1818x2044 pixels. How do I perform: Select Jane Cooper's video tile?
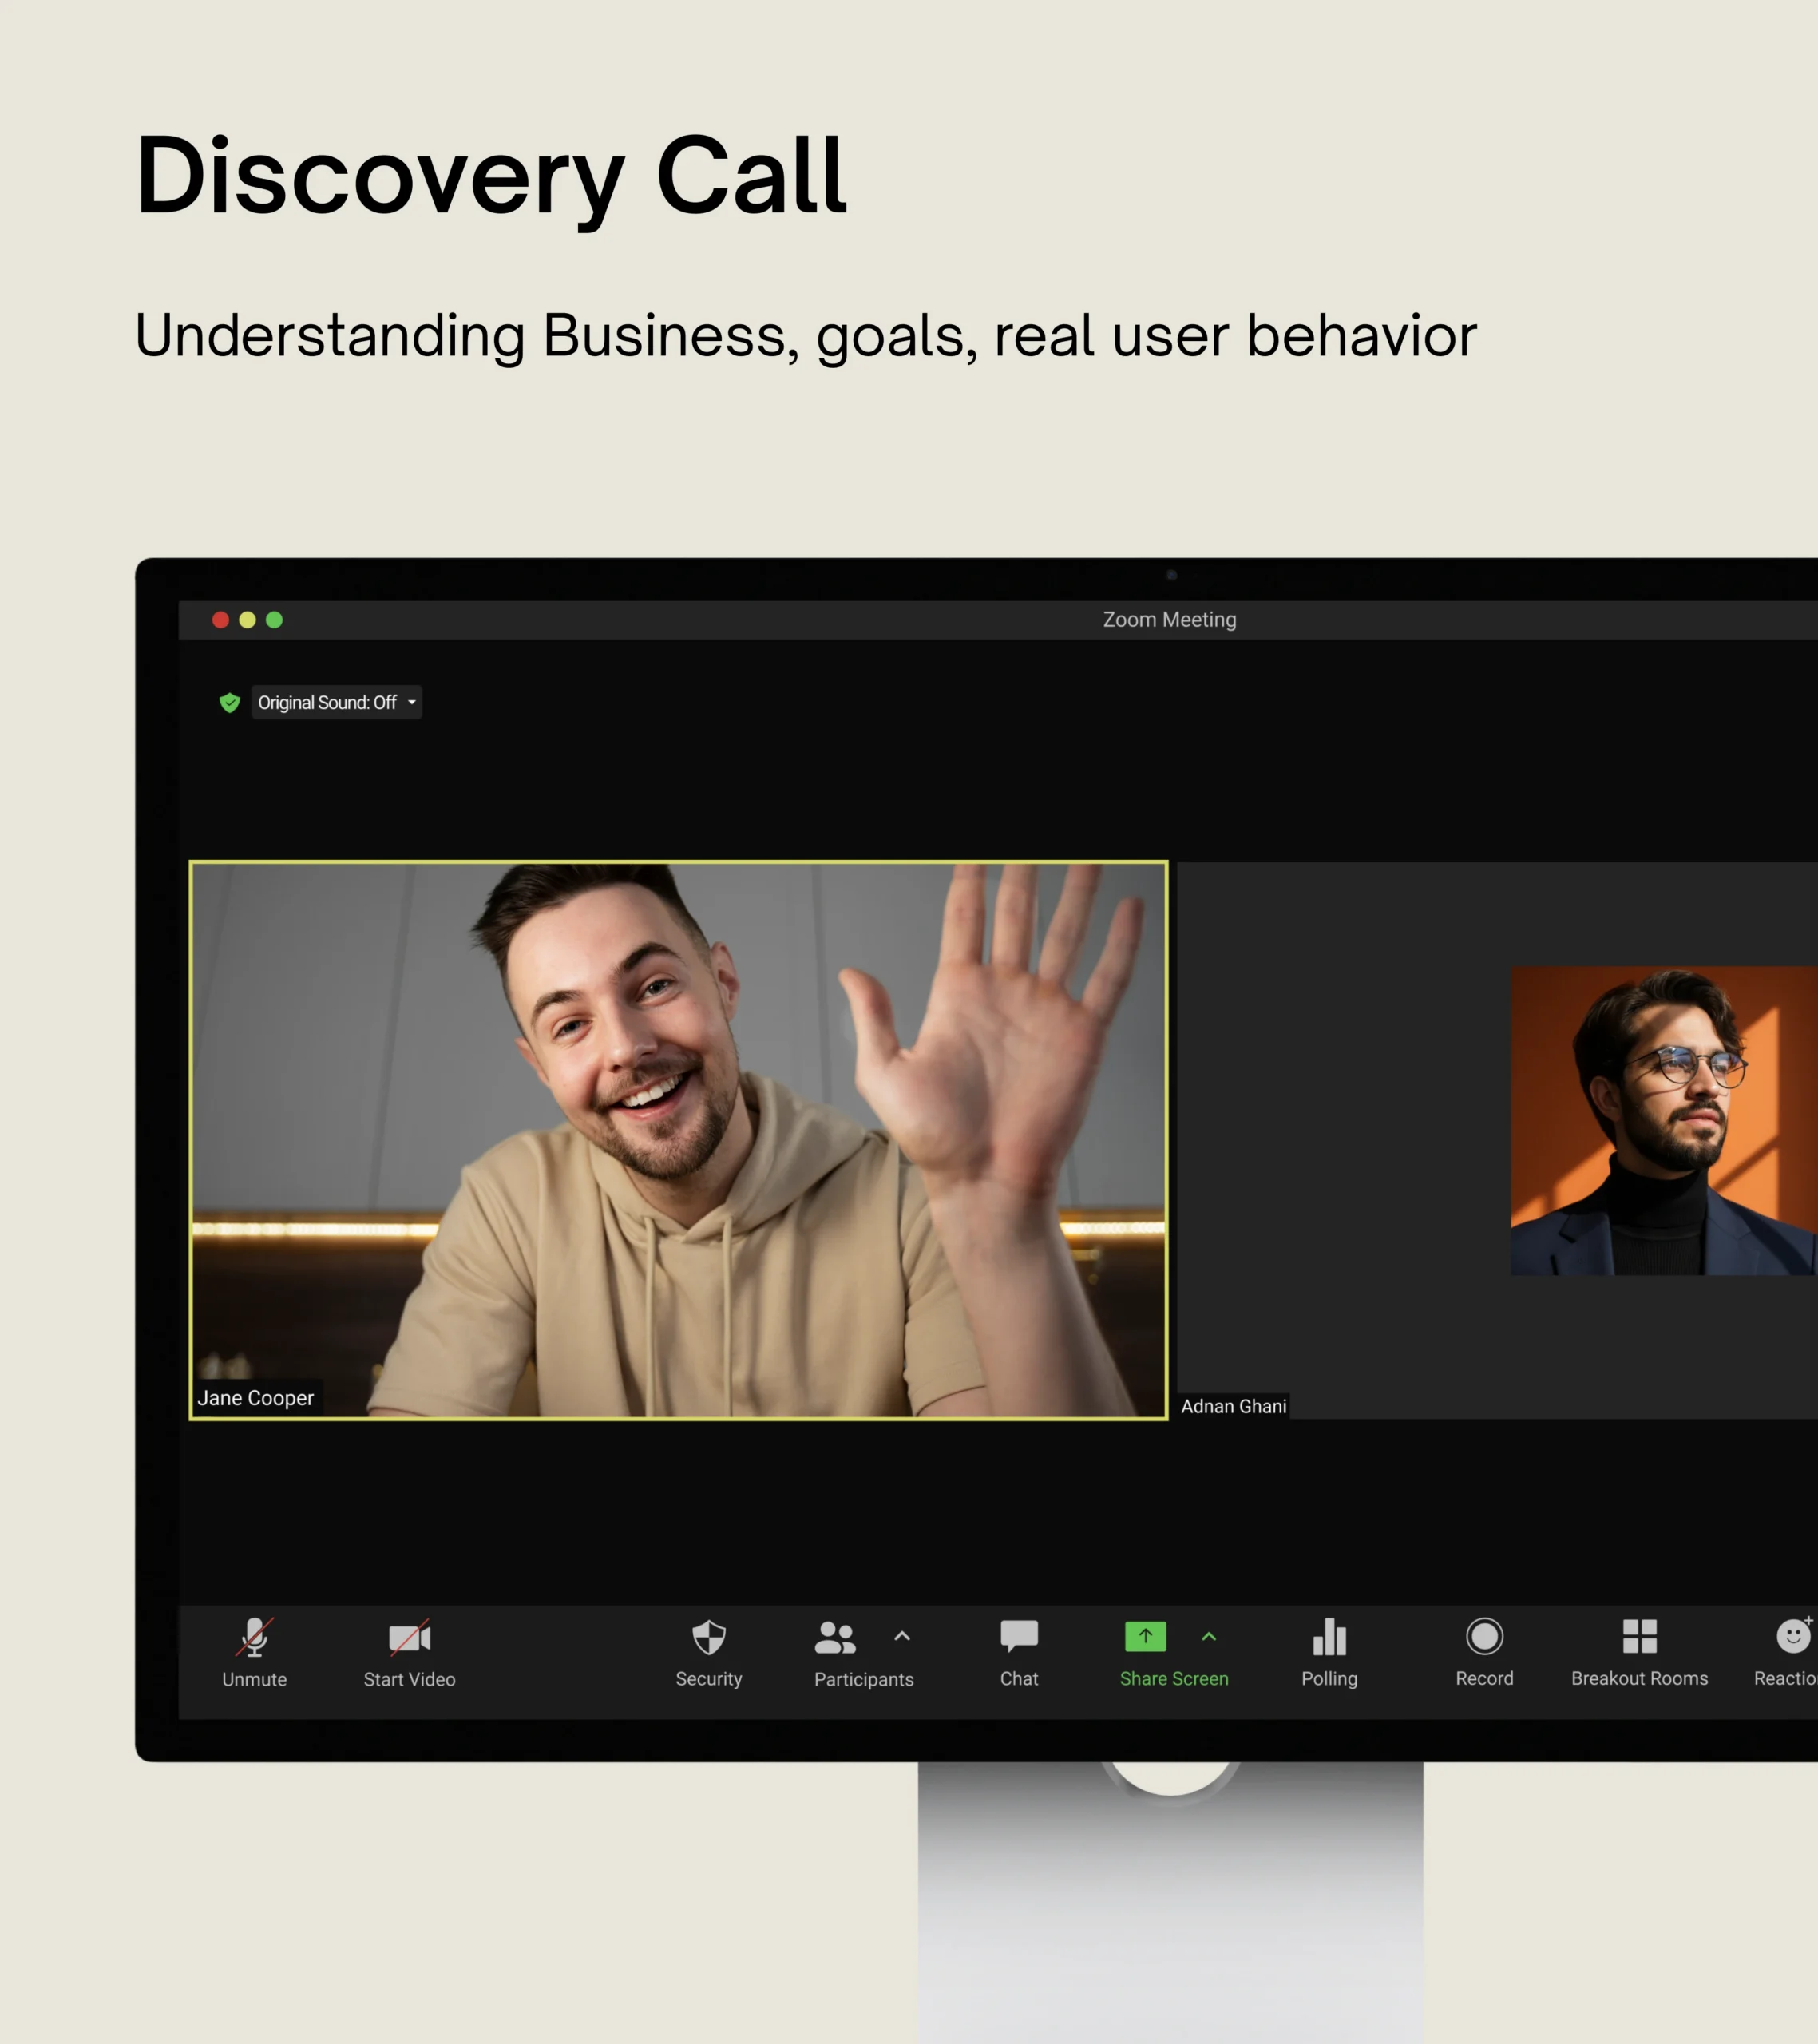pyautogui.click(x=678, y=1139)
